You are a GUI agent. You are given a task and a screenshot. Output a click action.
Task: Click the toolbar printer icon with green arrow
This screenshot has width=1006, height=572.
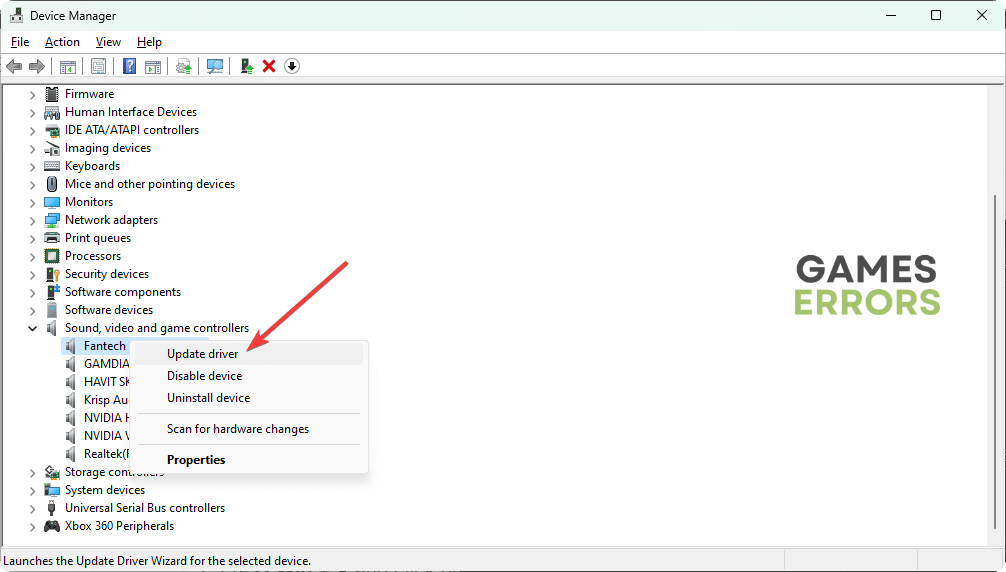[x=183, y=66]
